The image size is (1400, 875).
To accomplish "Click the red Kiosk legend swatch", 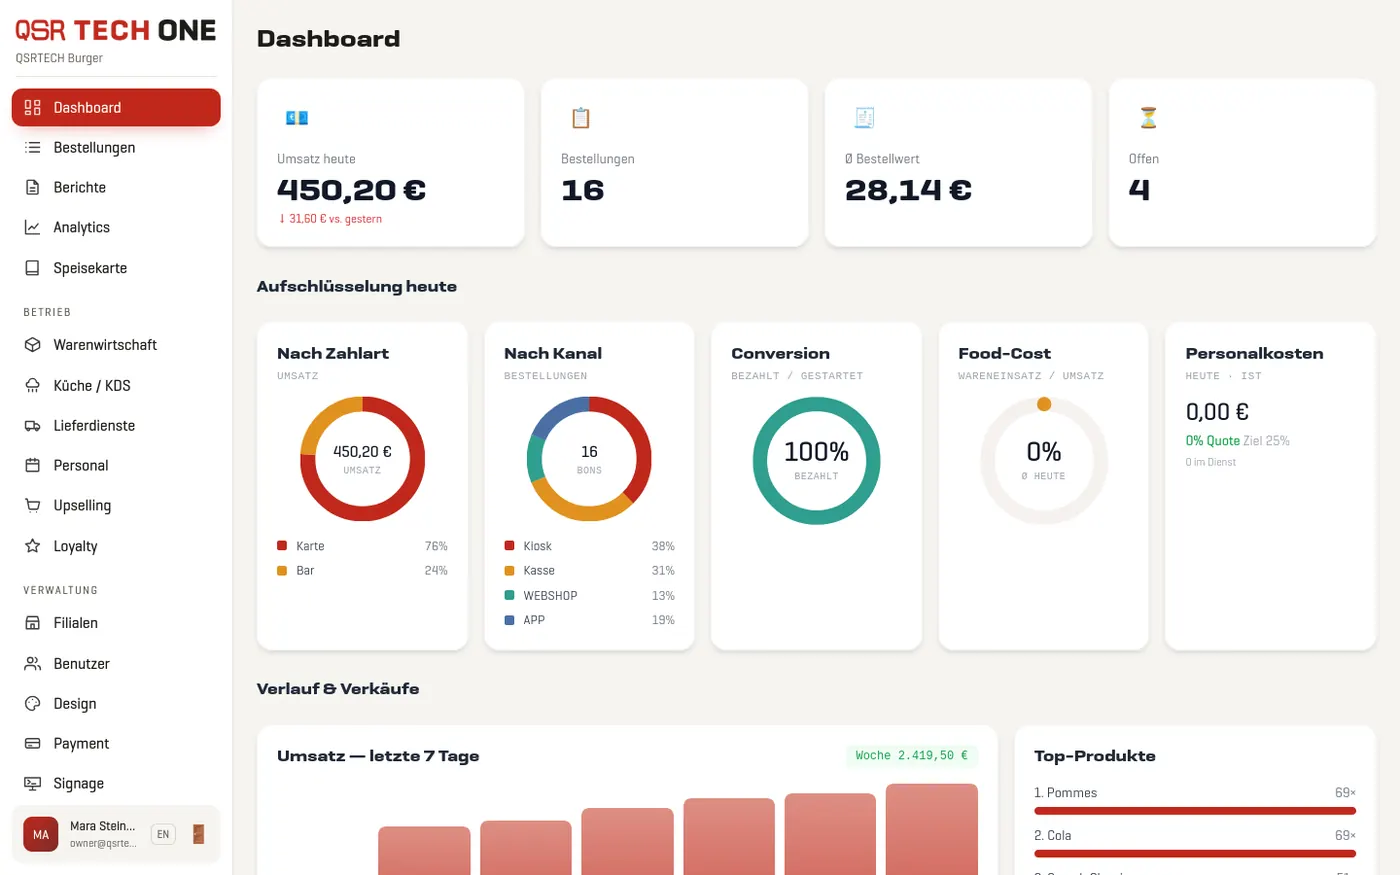I will pyautogui.click(x=509, y=546).
